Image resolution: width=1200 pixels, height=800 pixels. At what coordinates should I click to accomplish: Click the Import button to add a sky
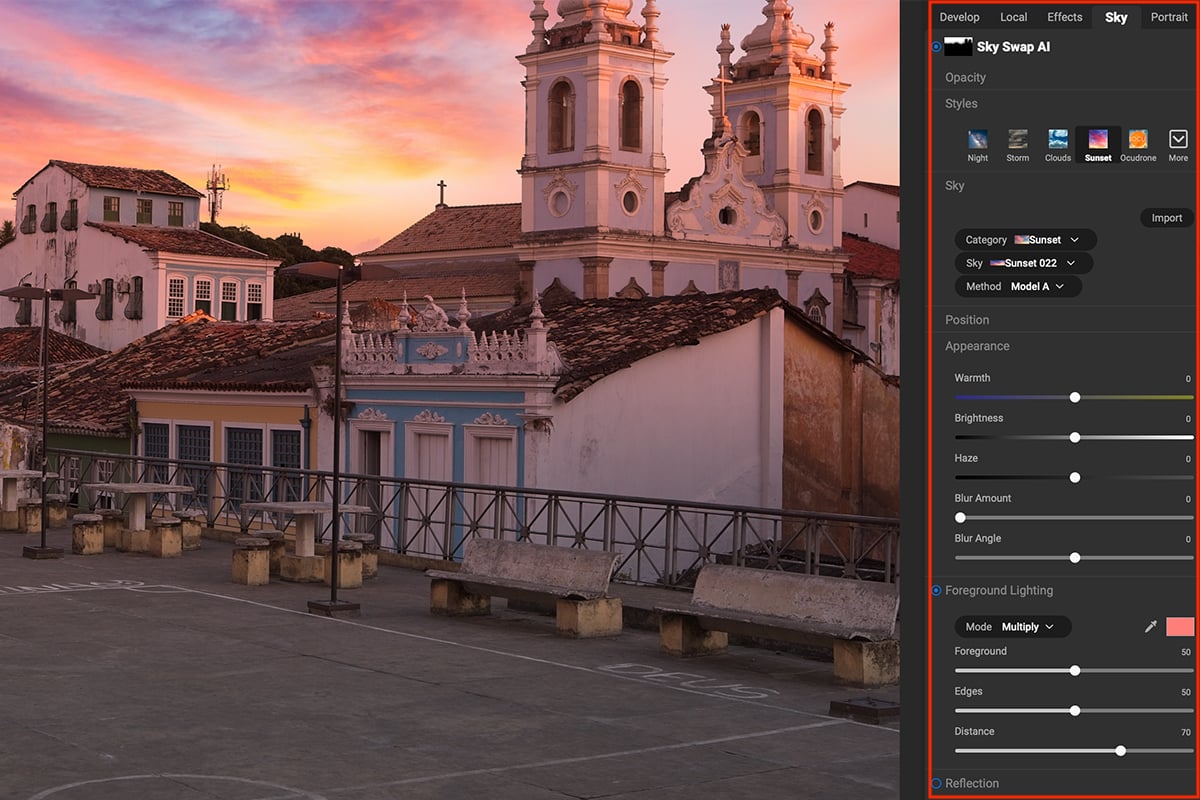click(1166, 217)
